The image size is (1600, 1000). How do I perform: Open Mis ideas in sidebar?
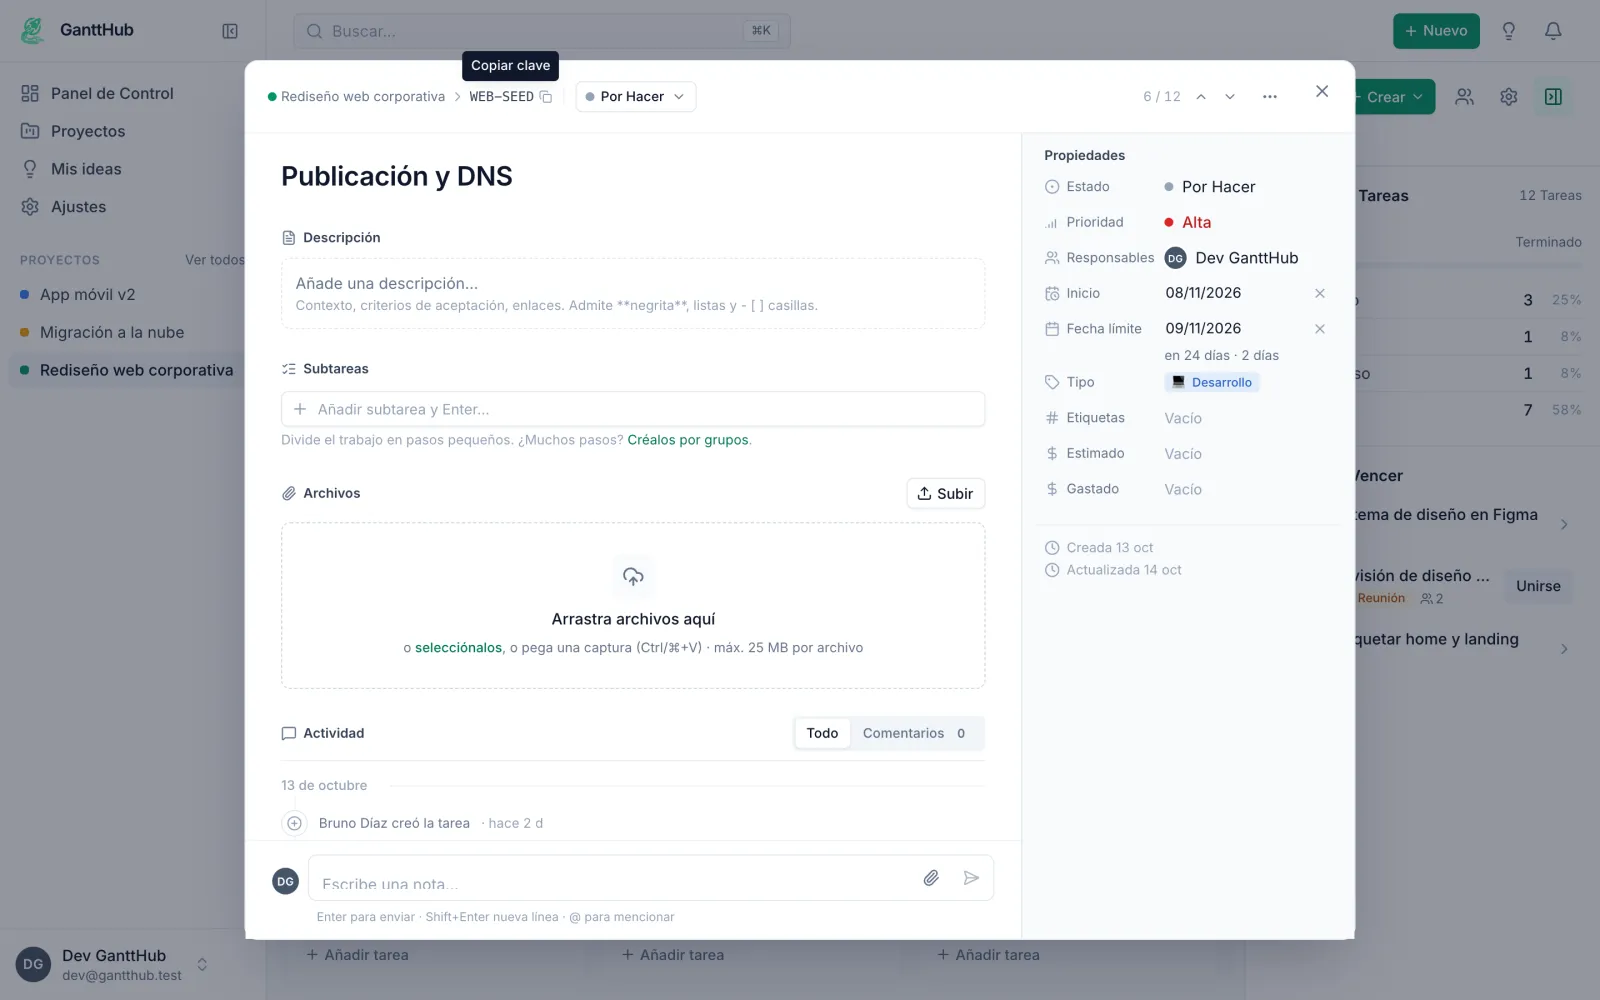pyautogui.click(x=86, y=169)
